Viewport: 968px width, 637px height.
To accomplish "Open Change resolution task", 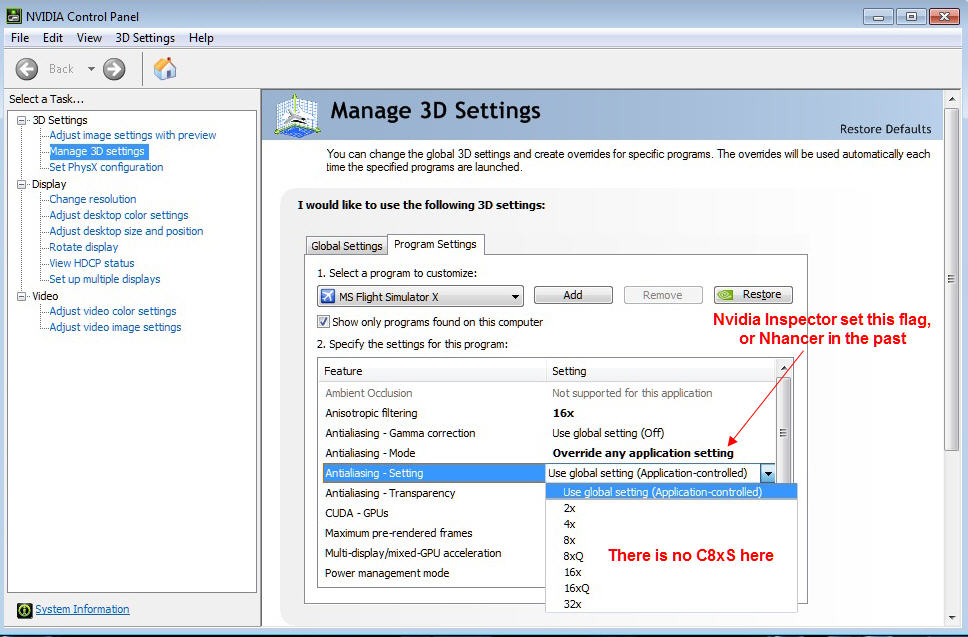I will tap(93, 199).
